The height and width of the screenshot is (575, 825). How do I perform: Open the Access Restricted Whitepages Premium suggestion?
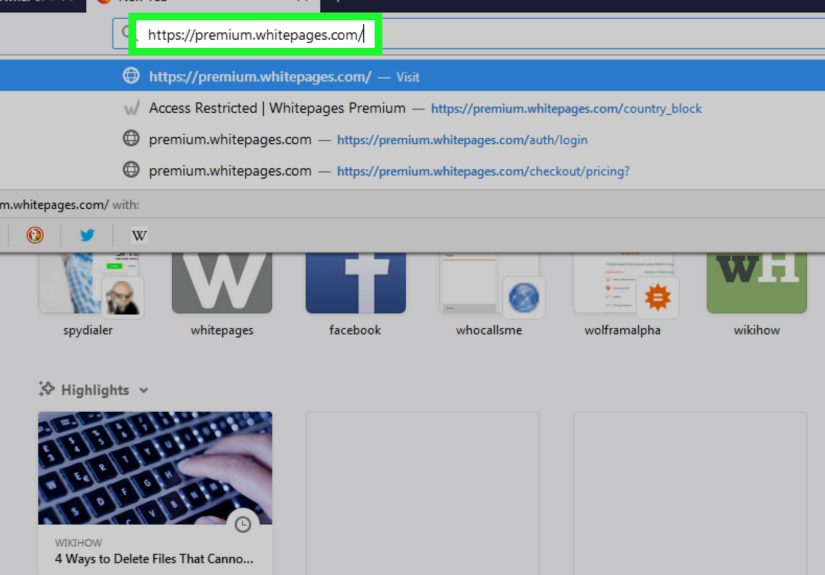pyautogui.click(x=412, y=108)
